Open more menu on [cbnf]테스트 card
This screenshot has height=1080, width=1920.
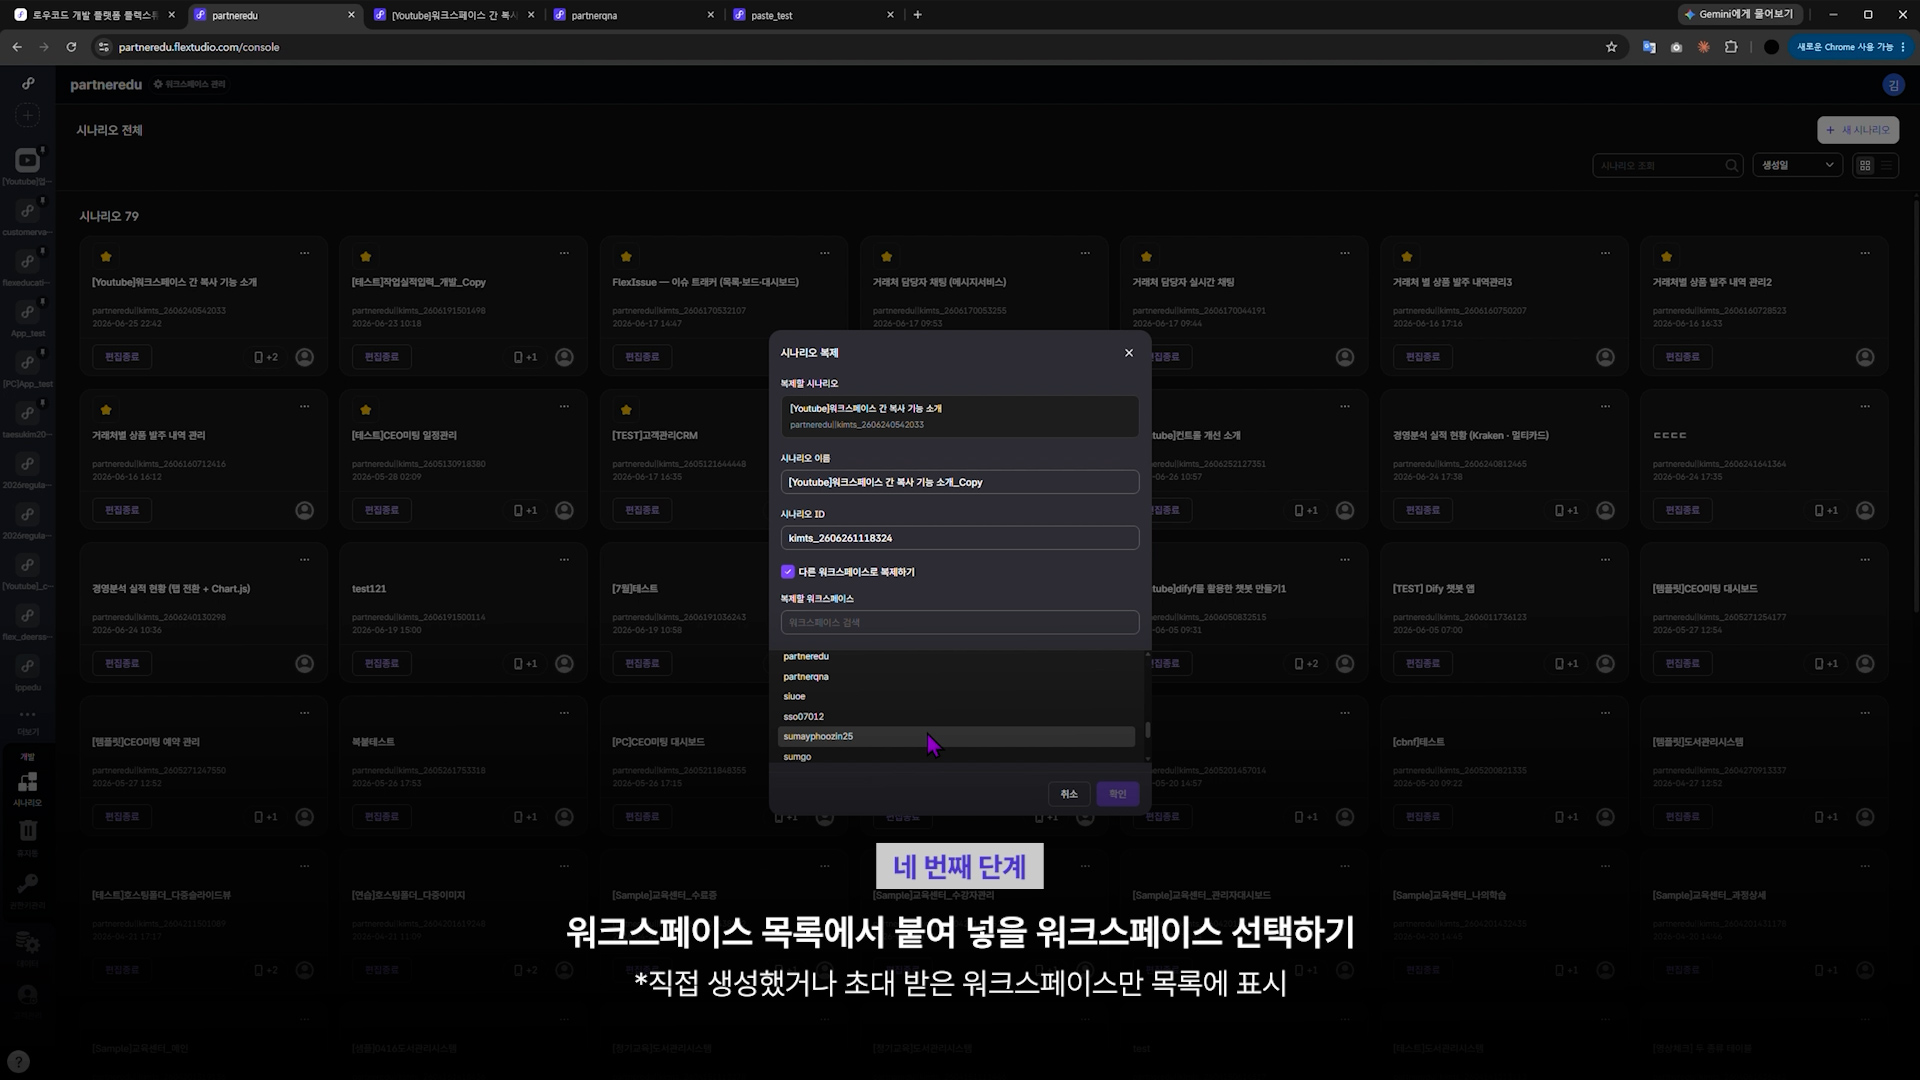pos(1605,713)
